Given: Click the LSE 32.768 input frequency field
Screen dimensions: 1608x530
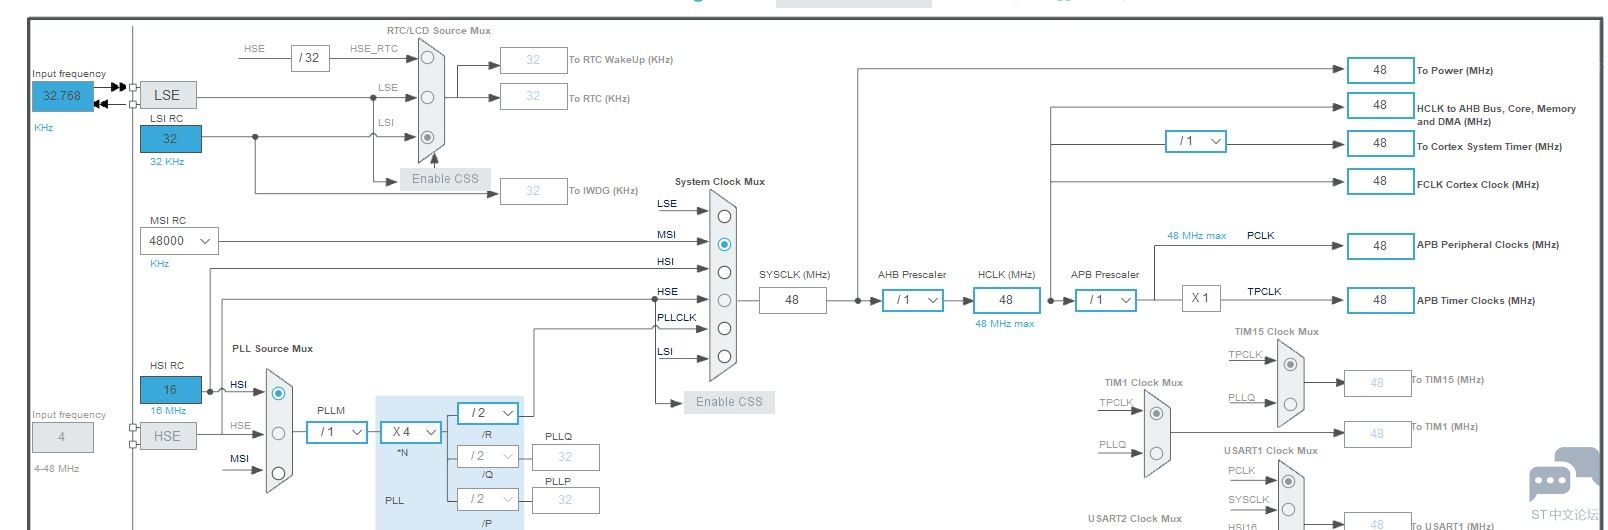Looking at the screenshot, I should (62, 96).
